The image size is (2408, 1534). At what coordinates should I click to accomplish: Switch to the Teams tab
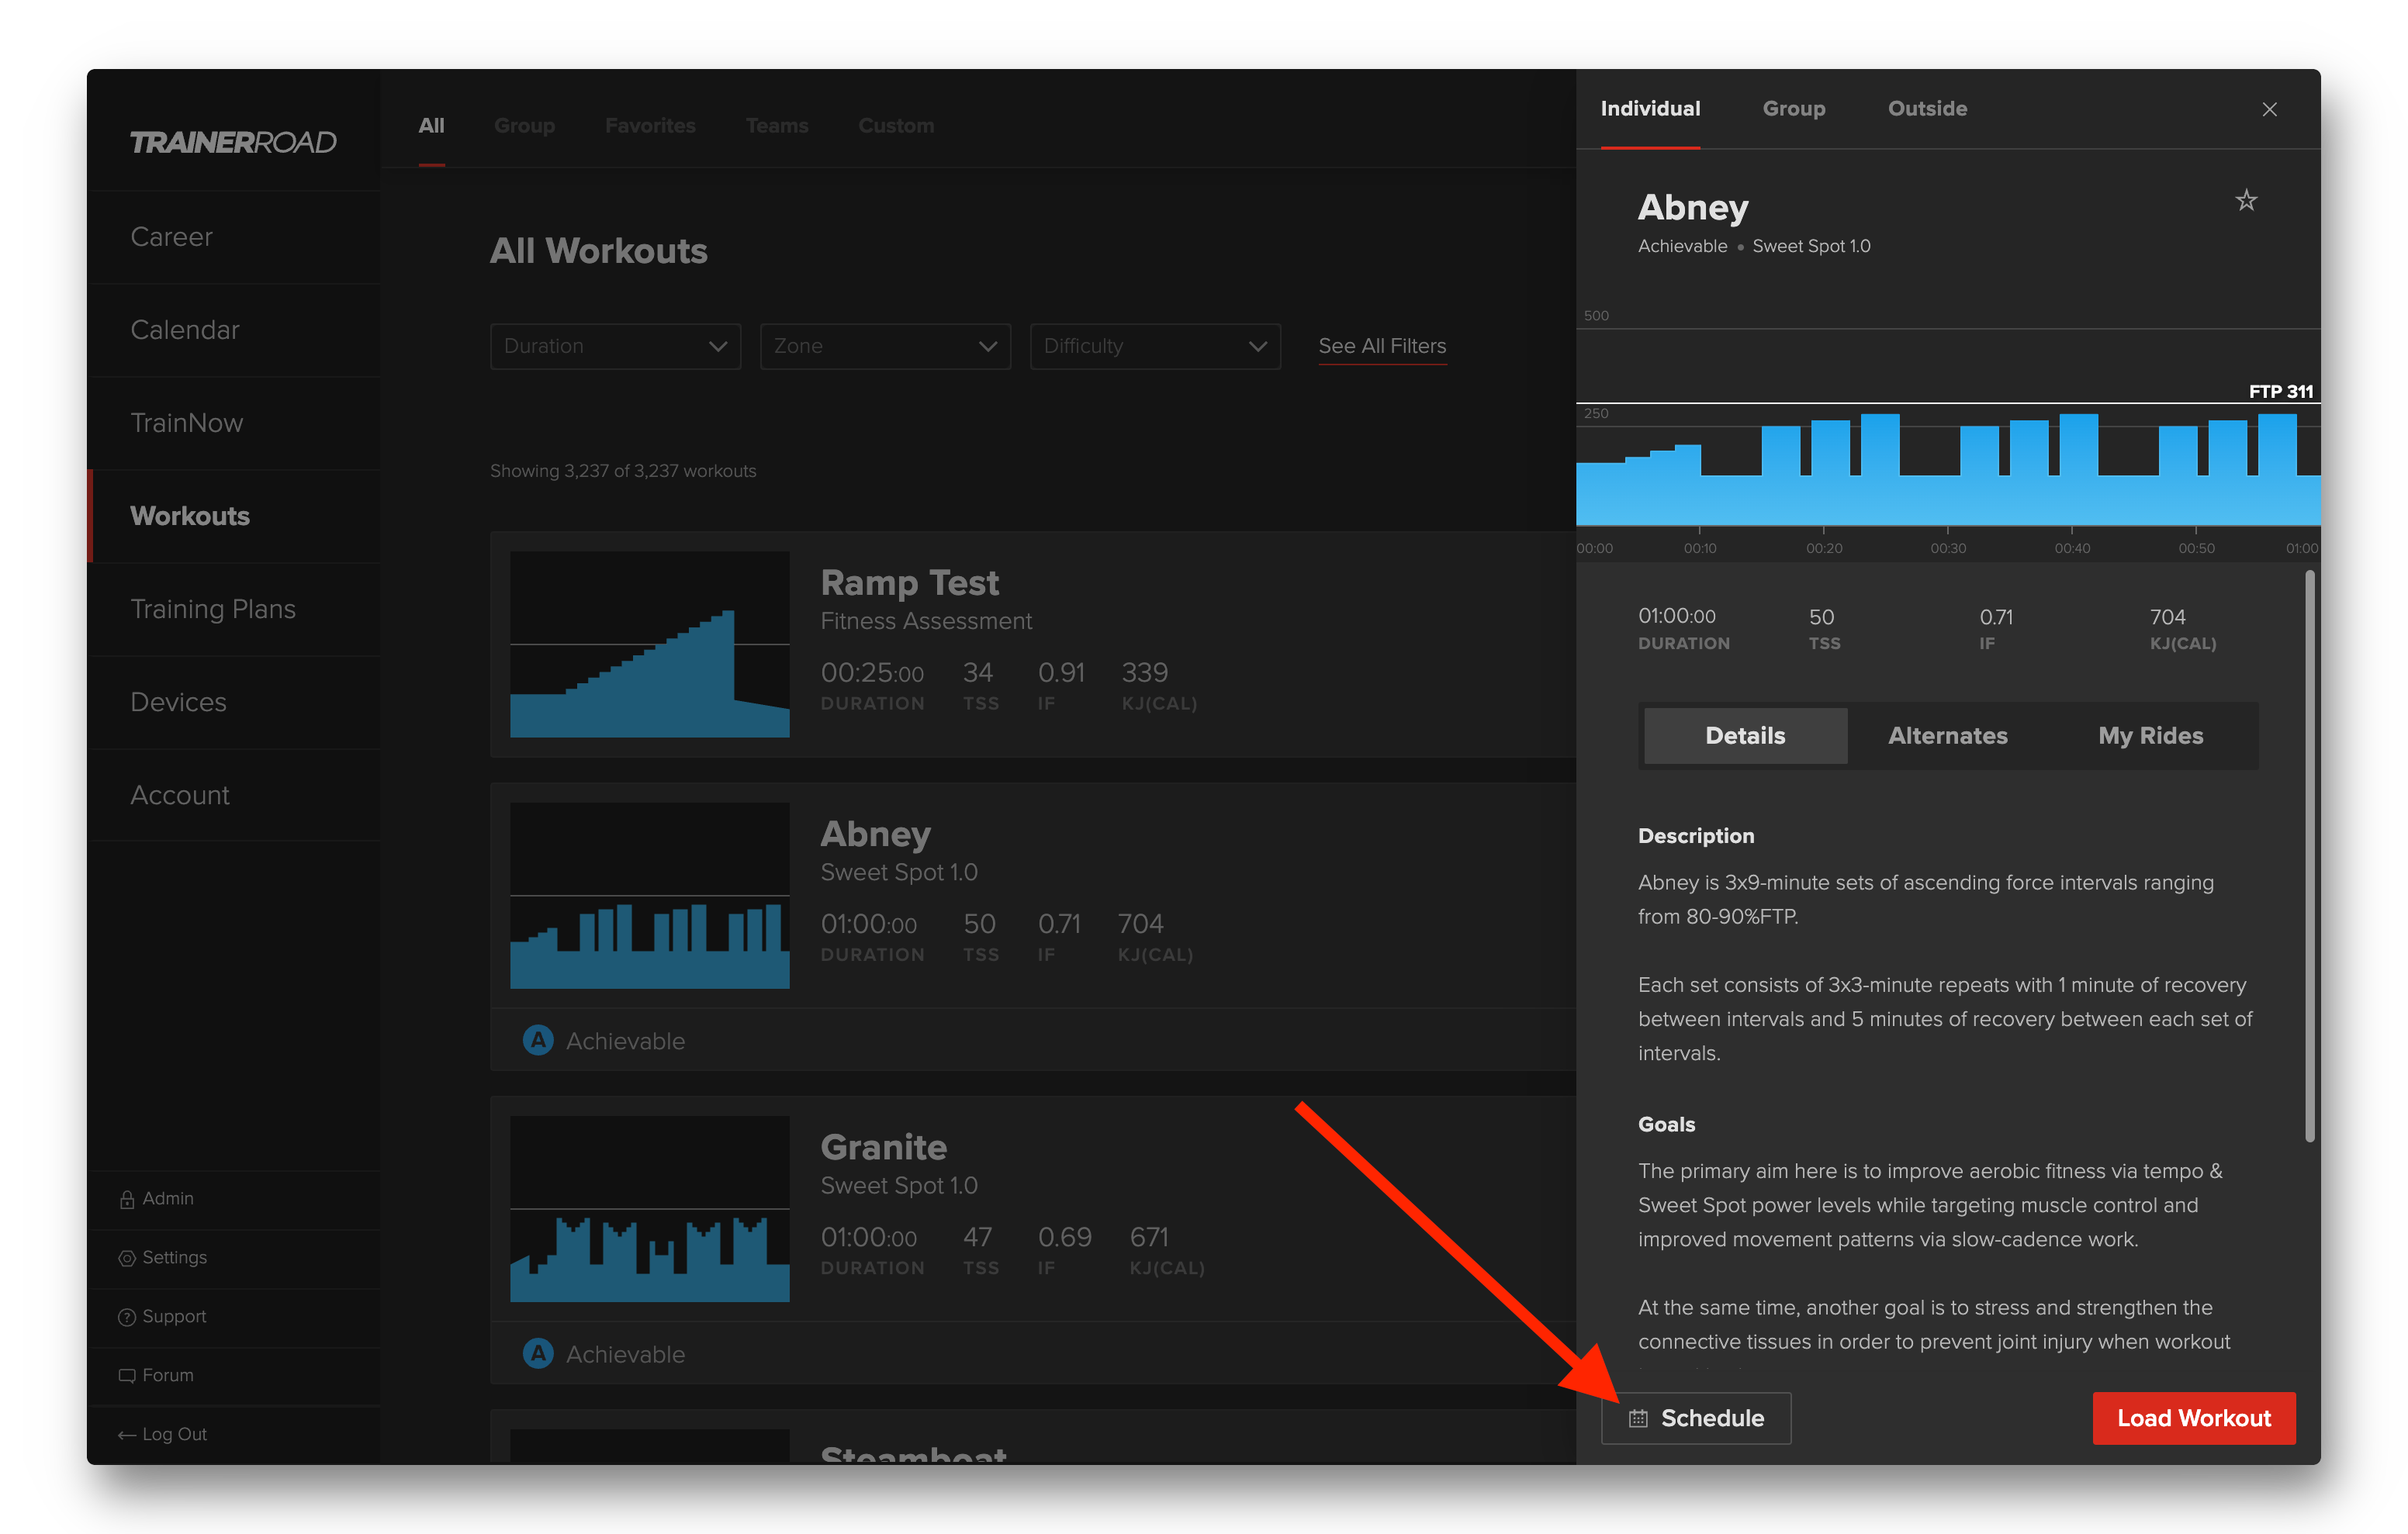point(777,126)
